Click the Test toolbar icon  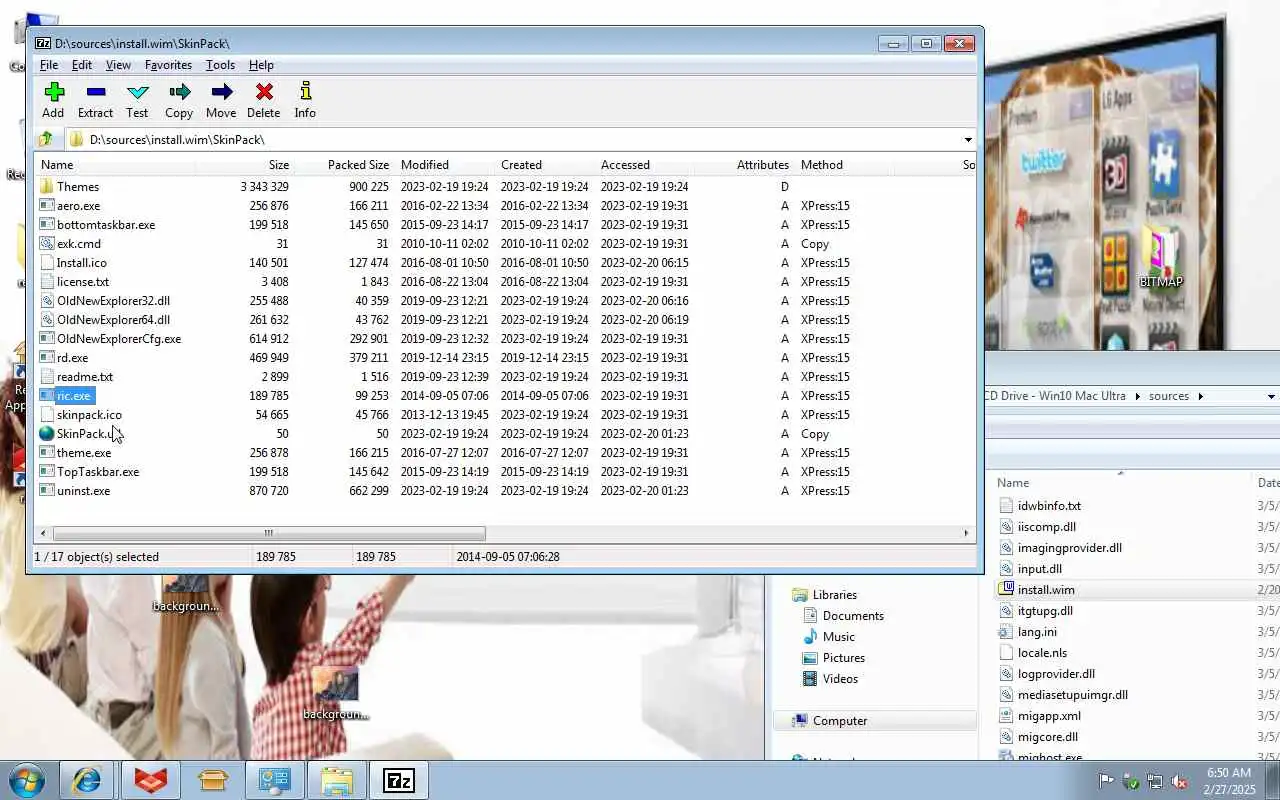(138, 92)
